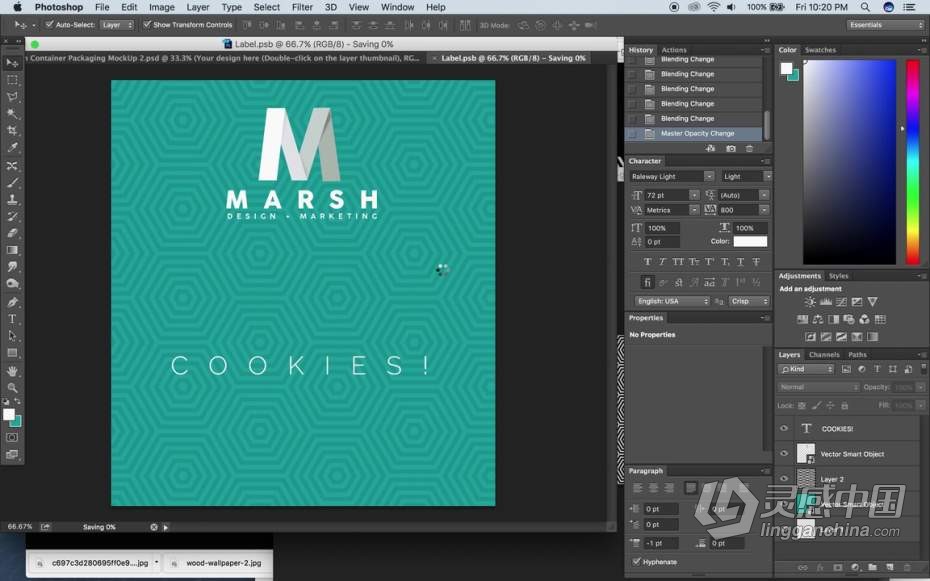The image size is (930, 581).
Task: Toggle Quick Mask mode icon
Action: coord(12,438)
